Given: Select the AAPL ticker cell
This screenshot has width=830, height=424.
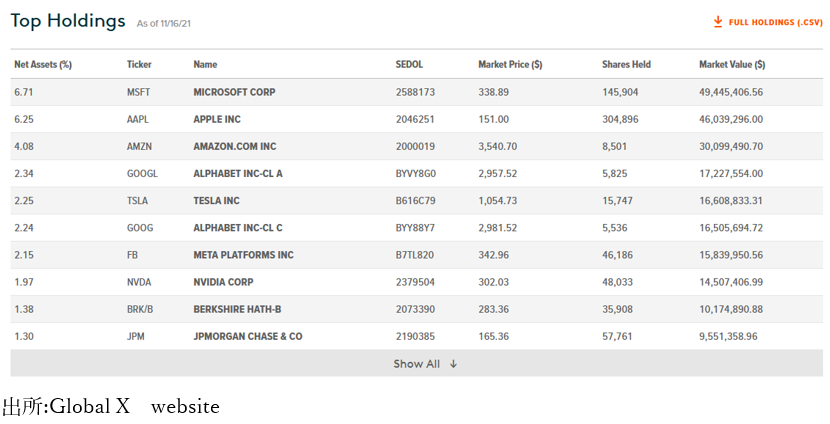Looking at the screenshot, I should pos(138,119).
